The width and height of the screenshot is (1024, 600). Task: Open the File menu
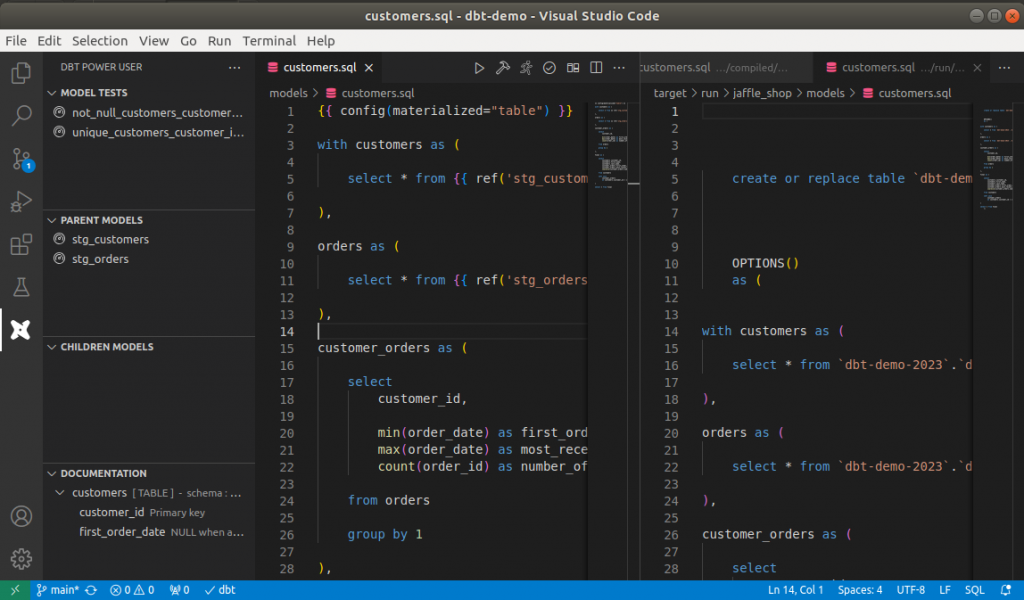click(16, 40)
